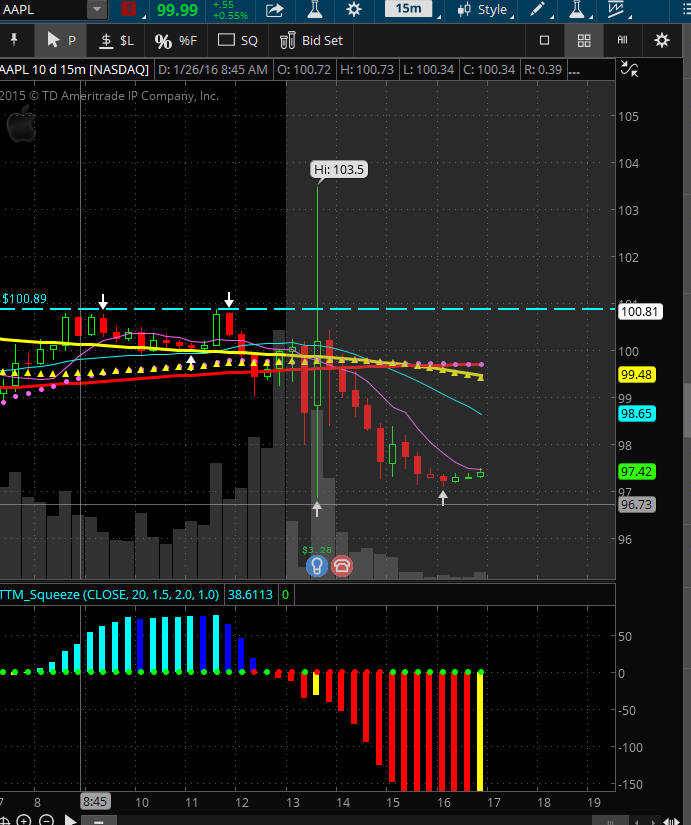This screenshot has width=691, height=825.
Task: Pick the SQ rectangle drawing tool
Action: (x=238, y=41)
